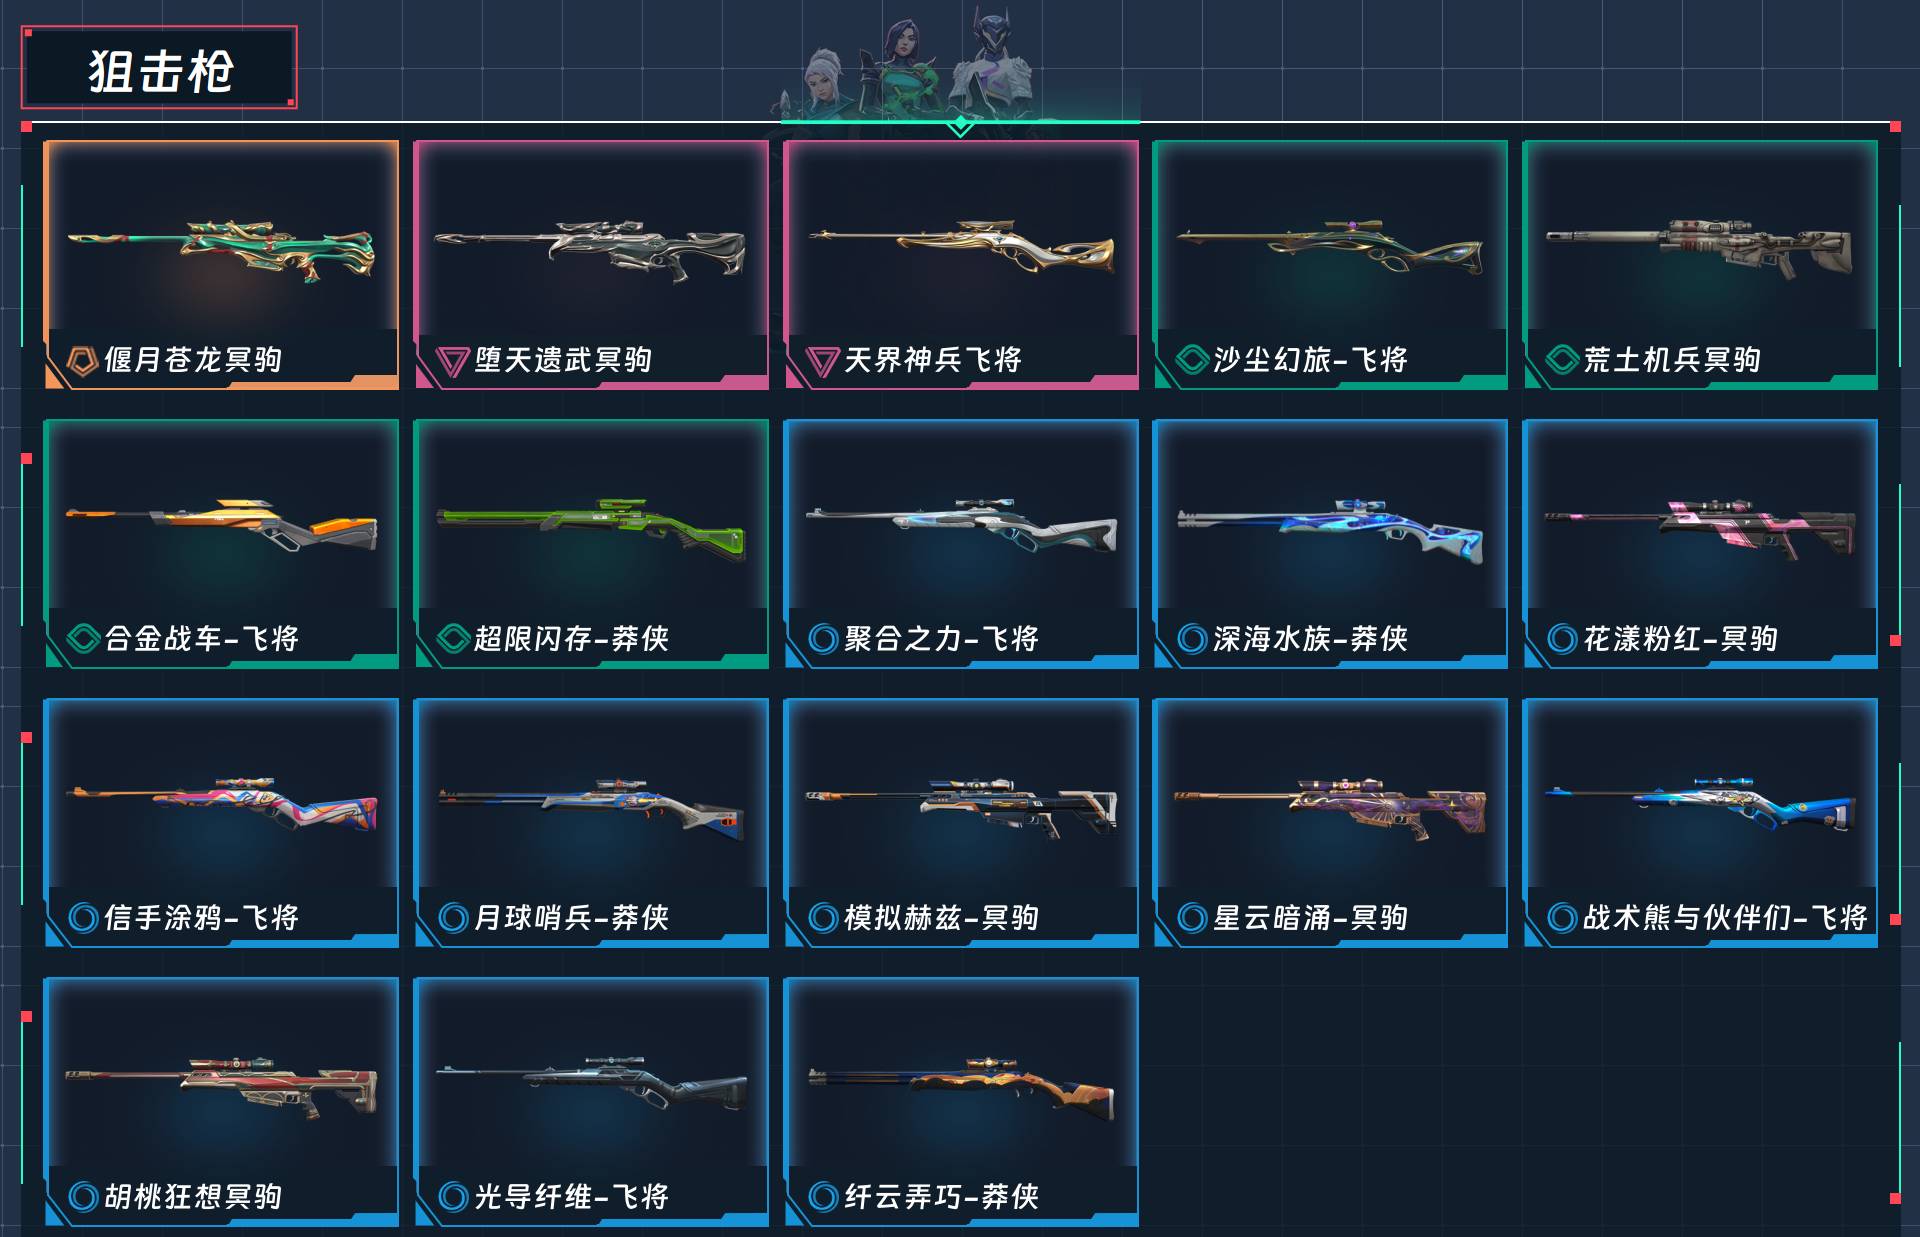Click the pink triangle icon beside 堕天遗武冥驹
The height and width of the screenshot is (1237, 1920).
point(453,361)
